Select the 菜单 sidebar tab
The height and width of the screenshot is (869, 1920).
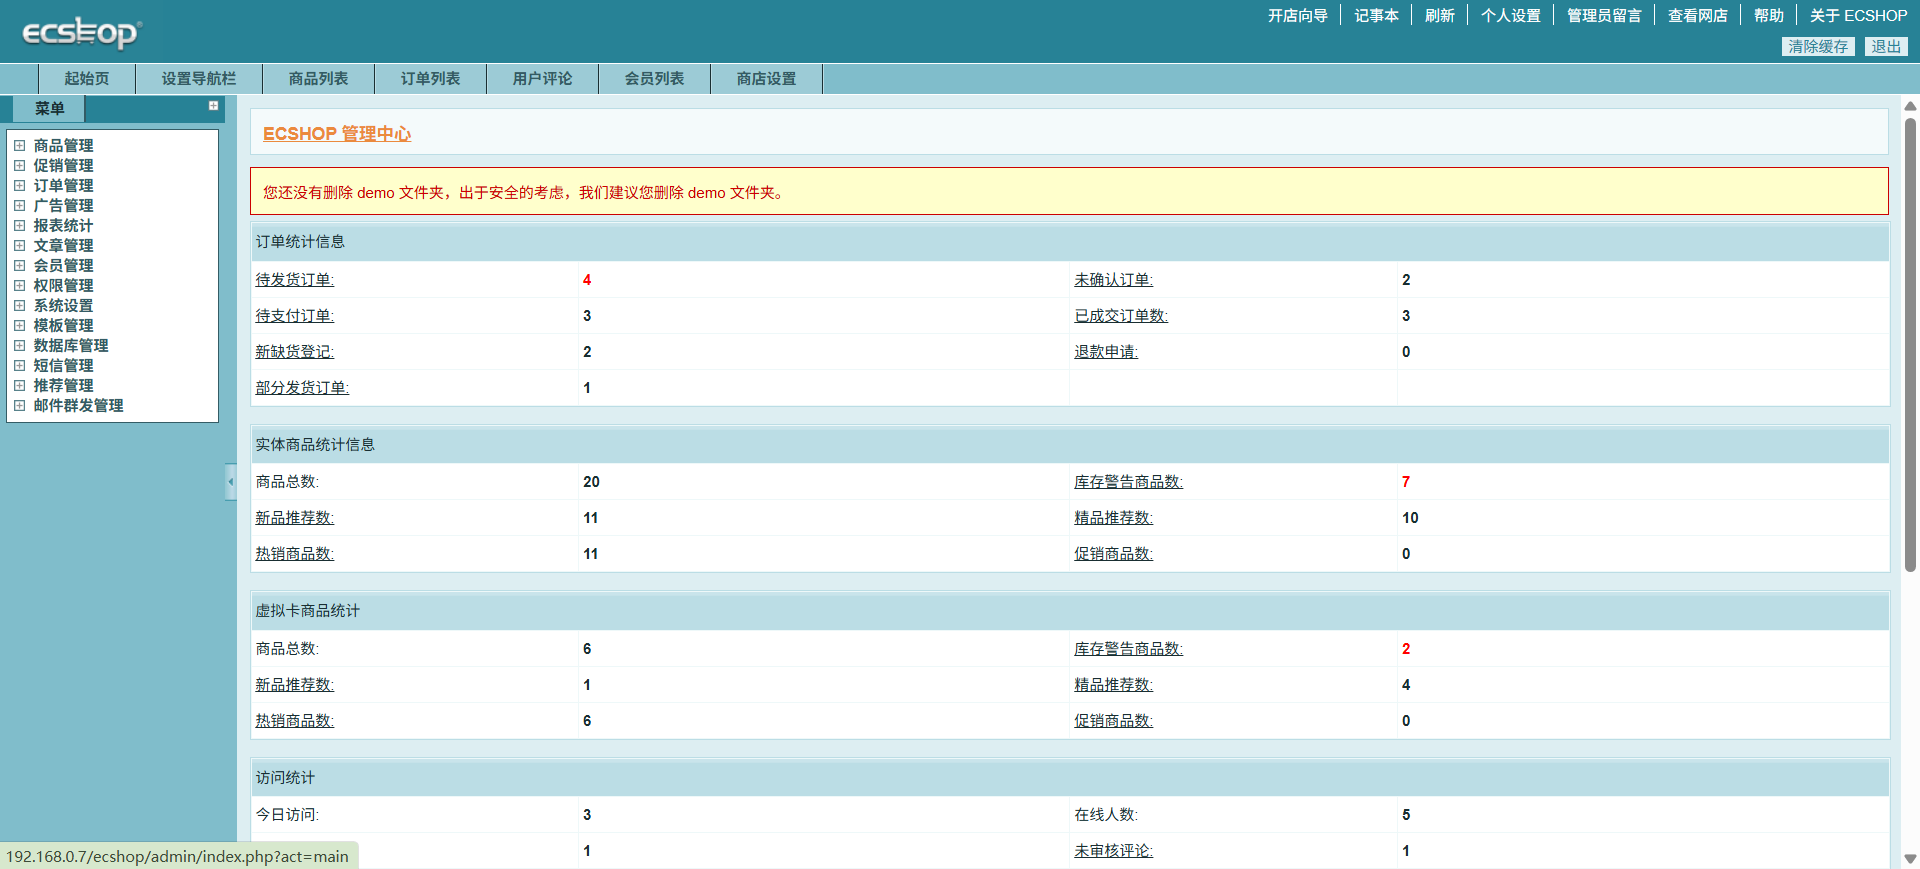49,108
